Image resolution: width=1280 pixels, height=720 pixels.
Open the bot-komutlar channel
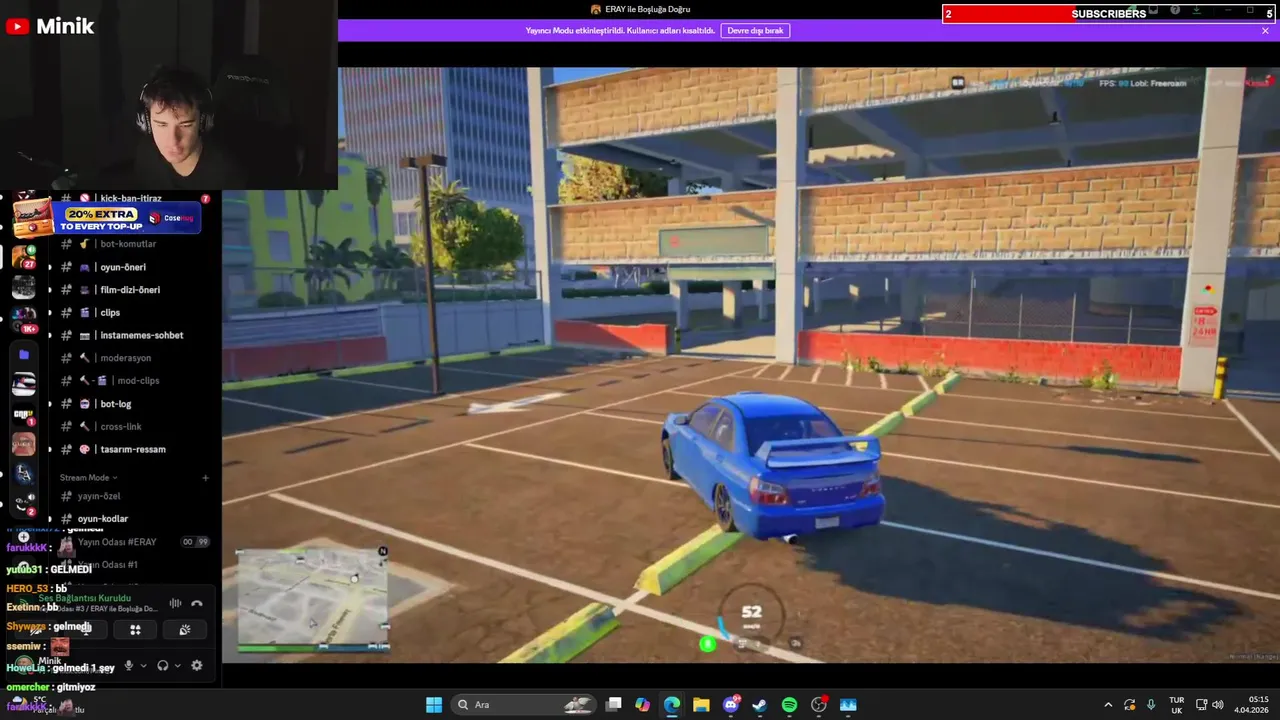click(x=128, y=244)
